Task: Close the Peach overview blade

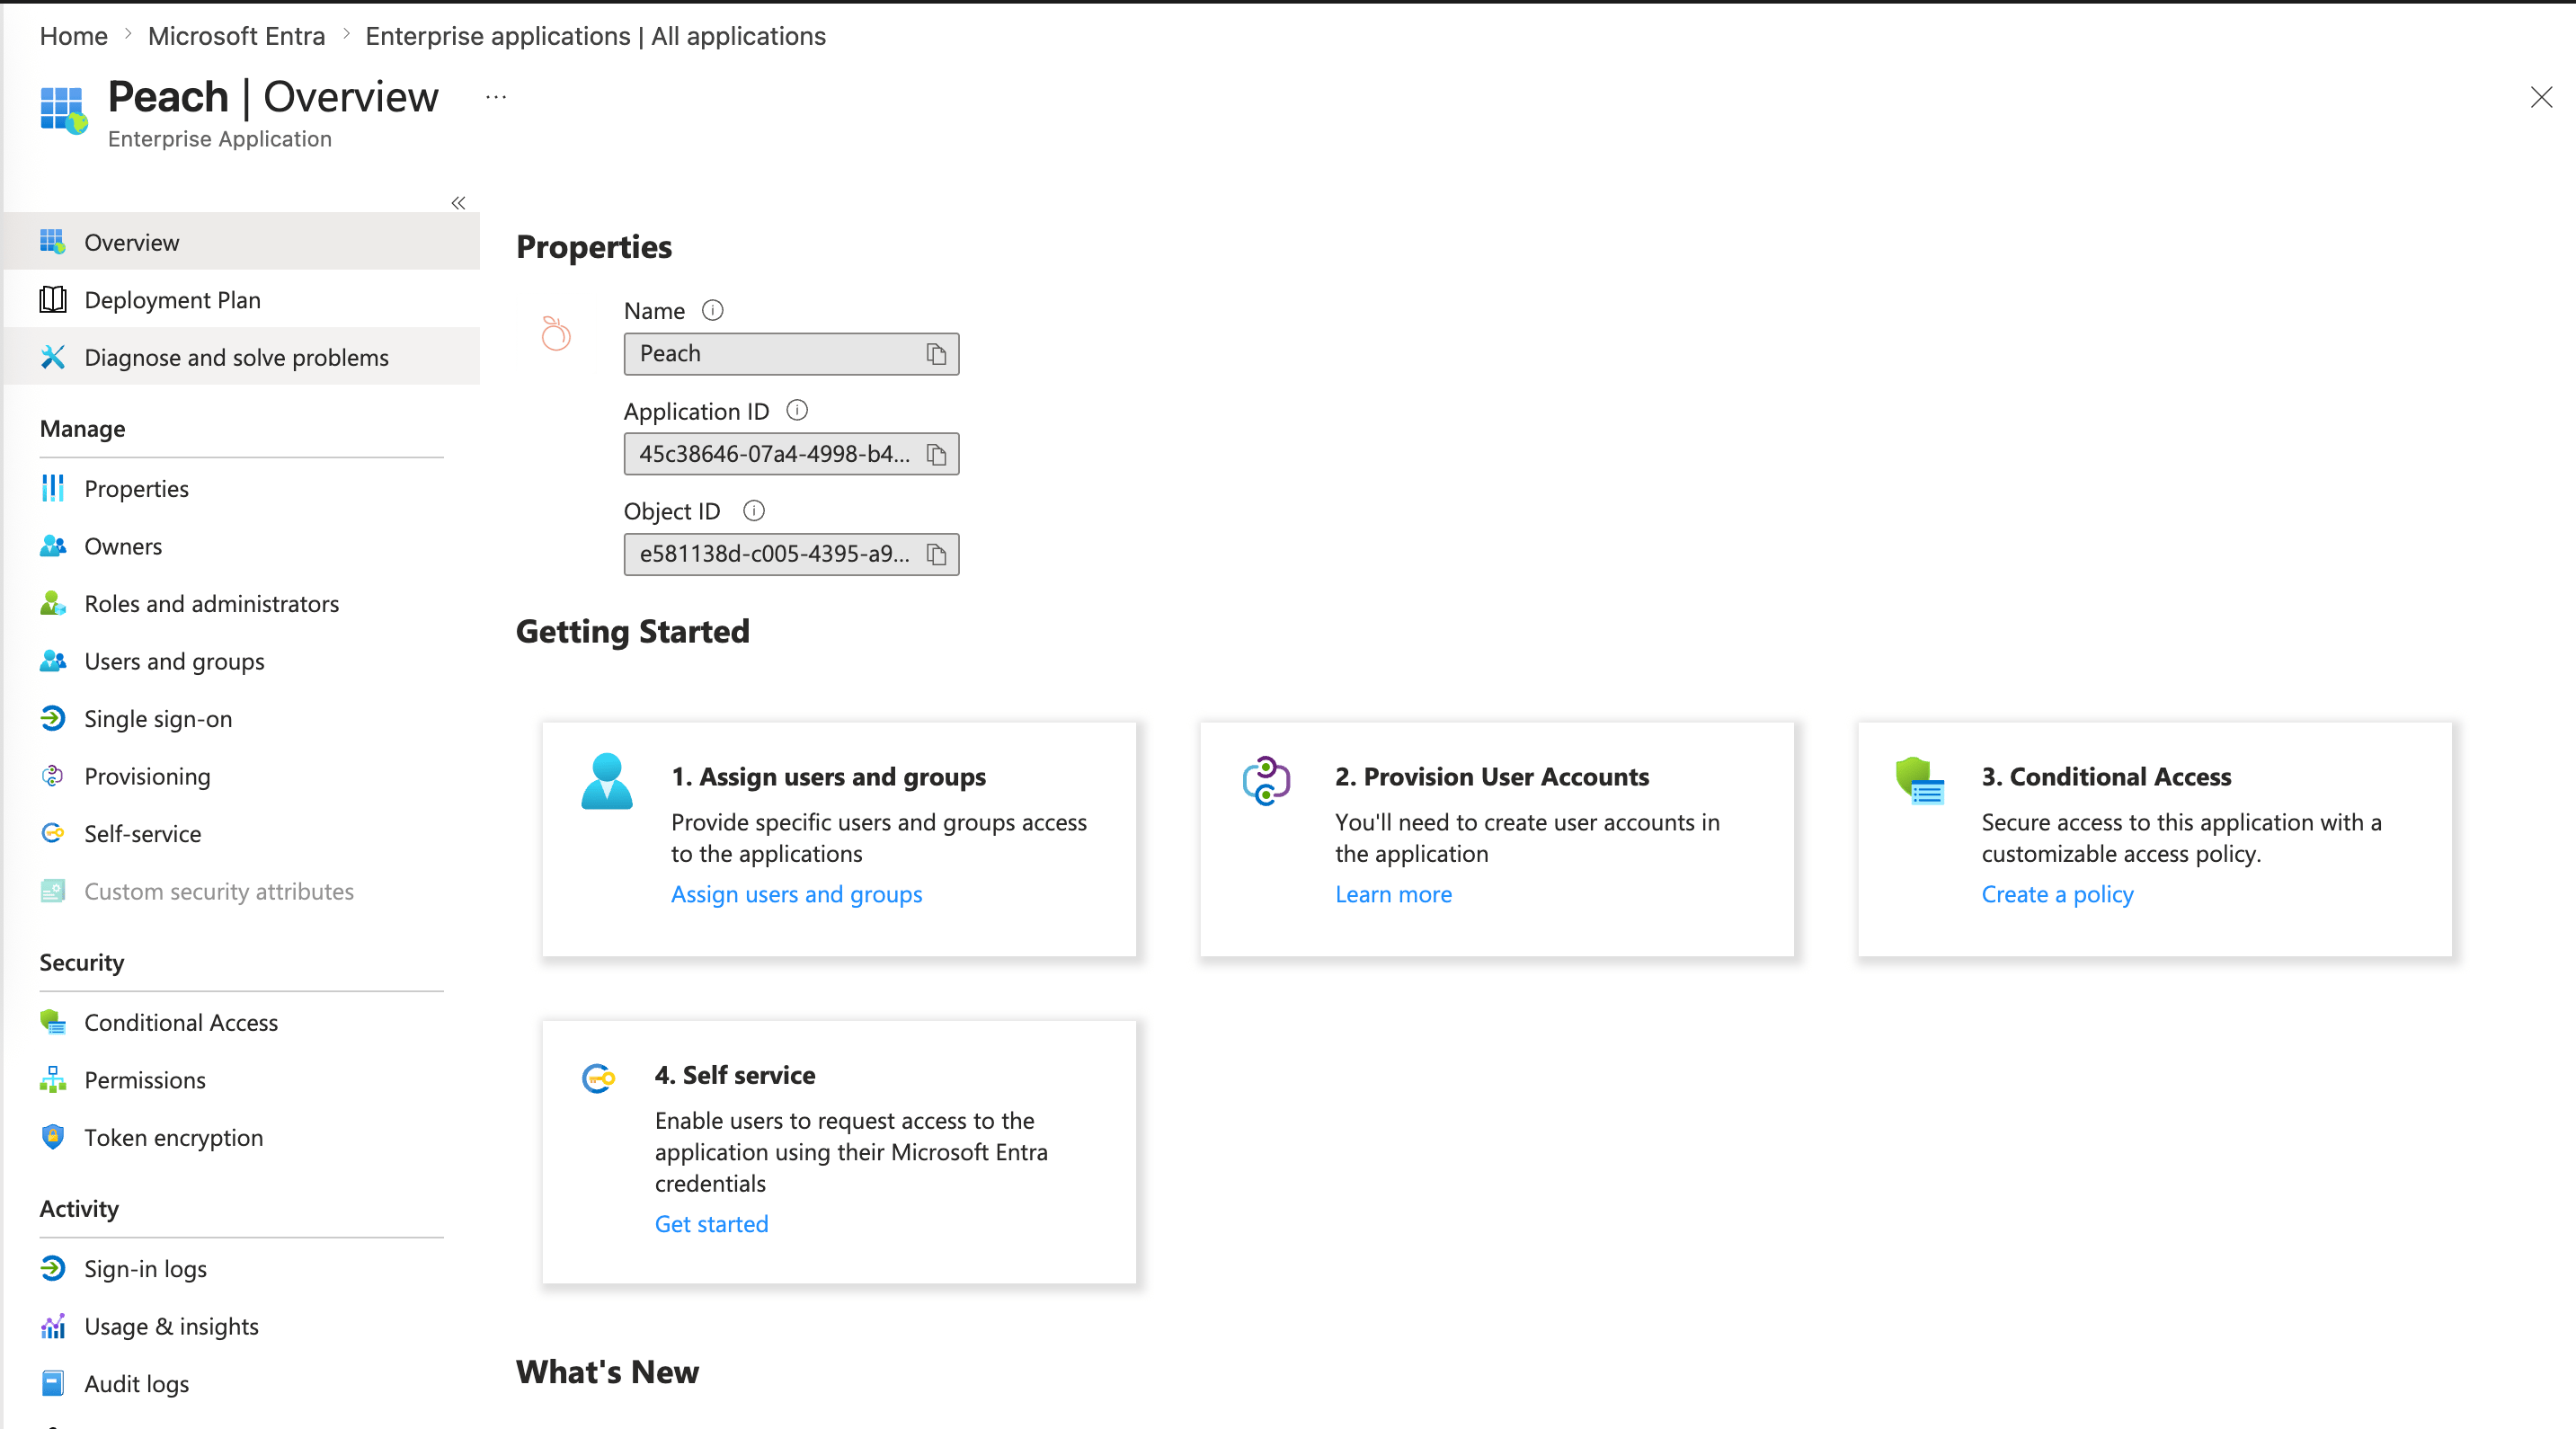Action: click(2541, 97)
